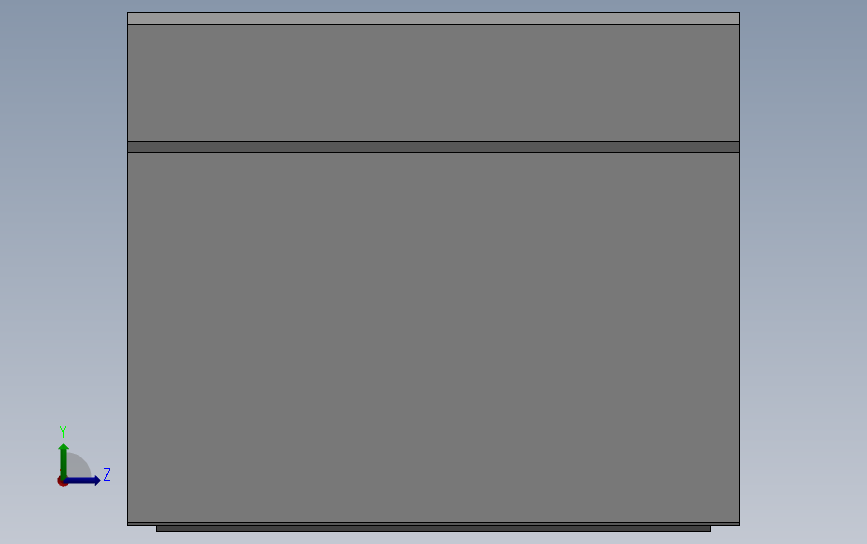Select the large lower panel face

[x=434, y=337]
